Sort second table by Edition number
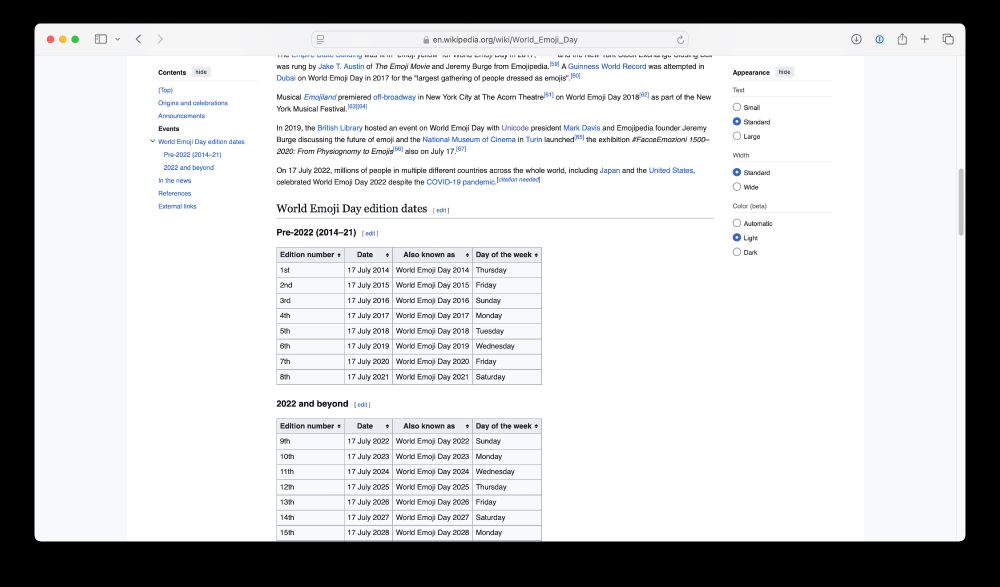1000x587 pixels. coord(311,426)
